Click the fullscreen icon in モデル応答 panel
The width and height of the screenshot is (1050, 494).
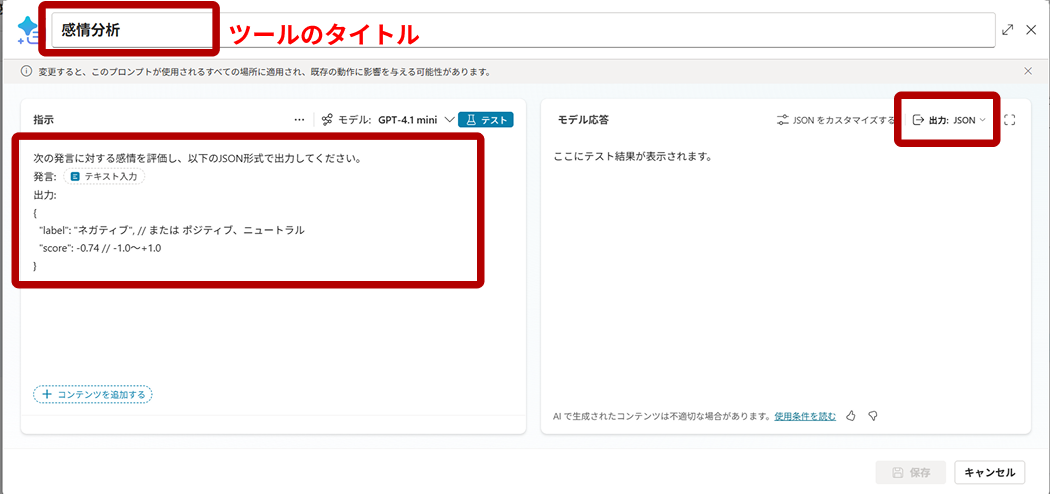1009,120
